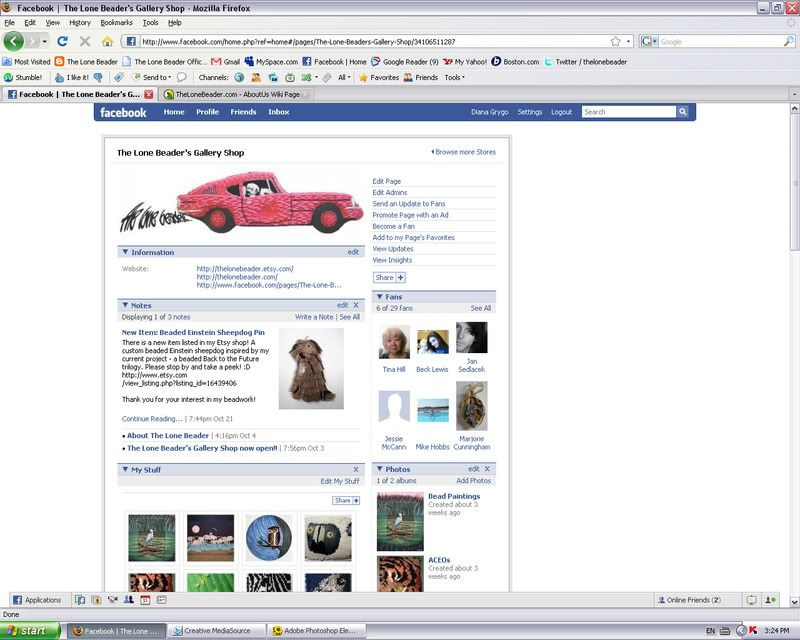Open the Windows Start button
Screen dimensions: 800x640
pyautogui.click(x=29, y=631)
